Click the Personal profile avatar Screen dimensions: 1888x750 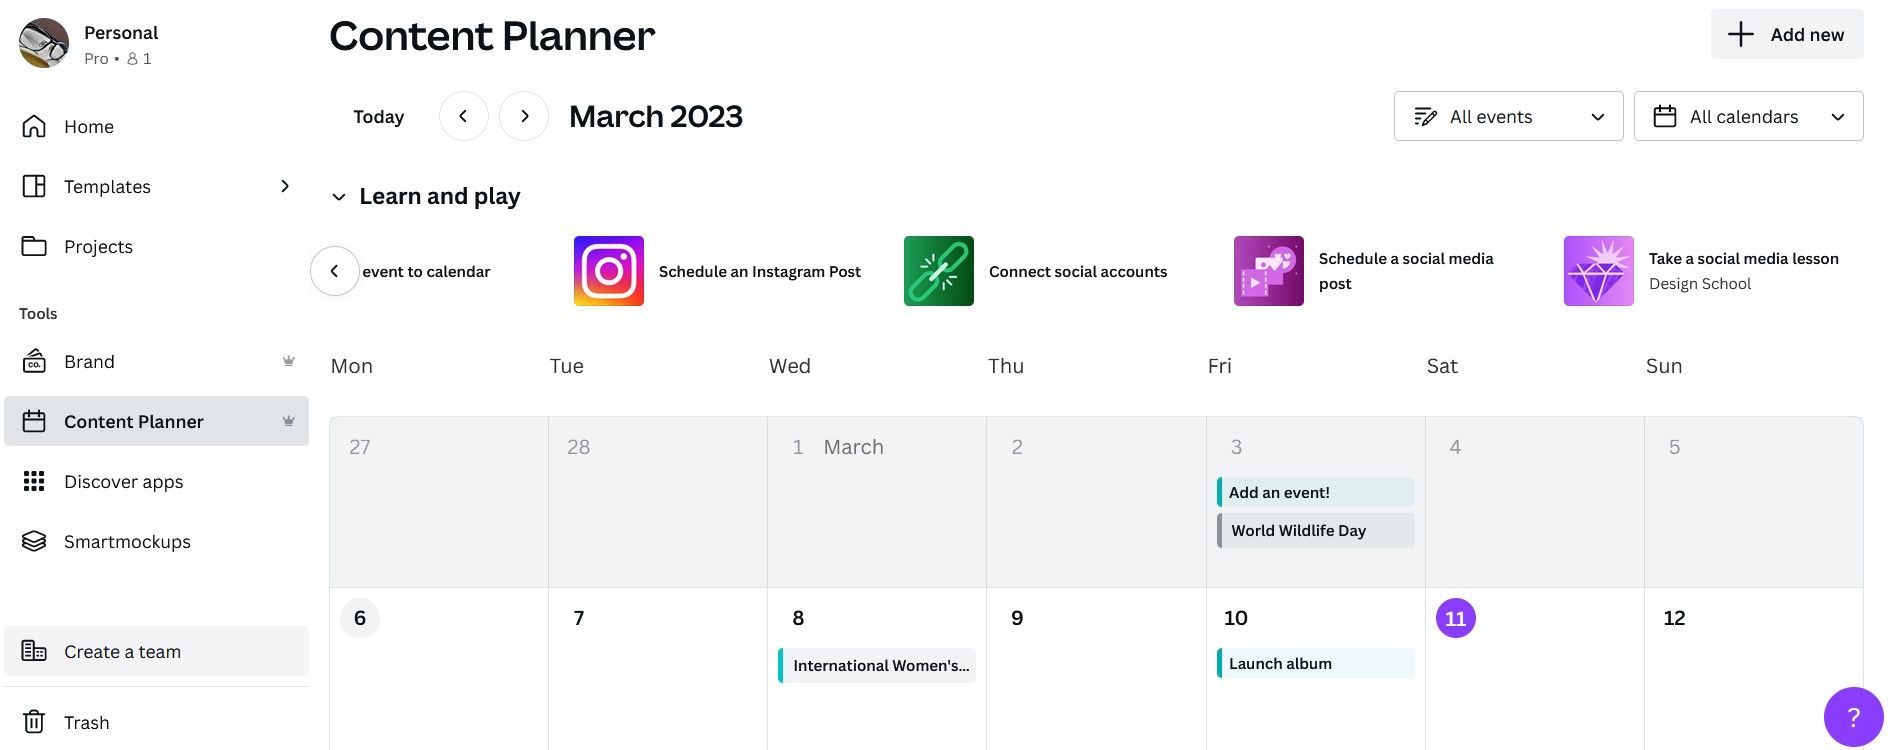tap(44, 44)
